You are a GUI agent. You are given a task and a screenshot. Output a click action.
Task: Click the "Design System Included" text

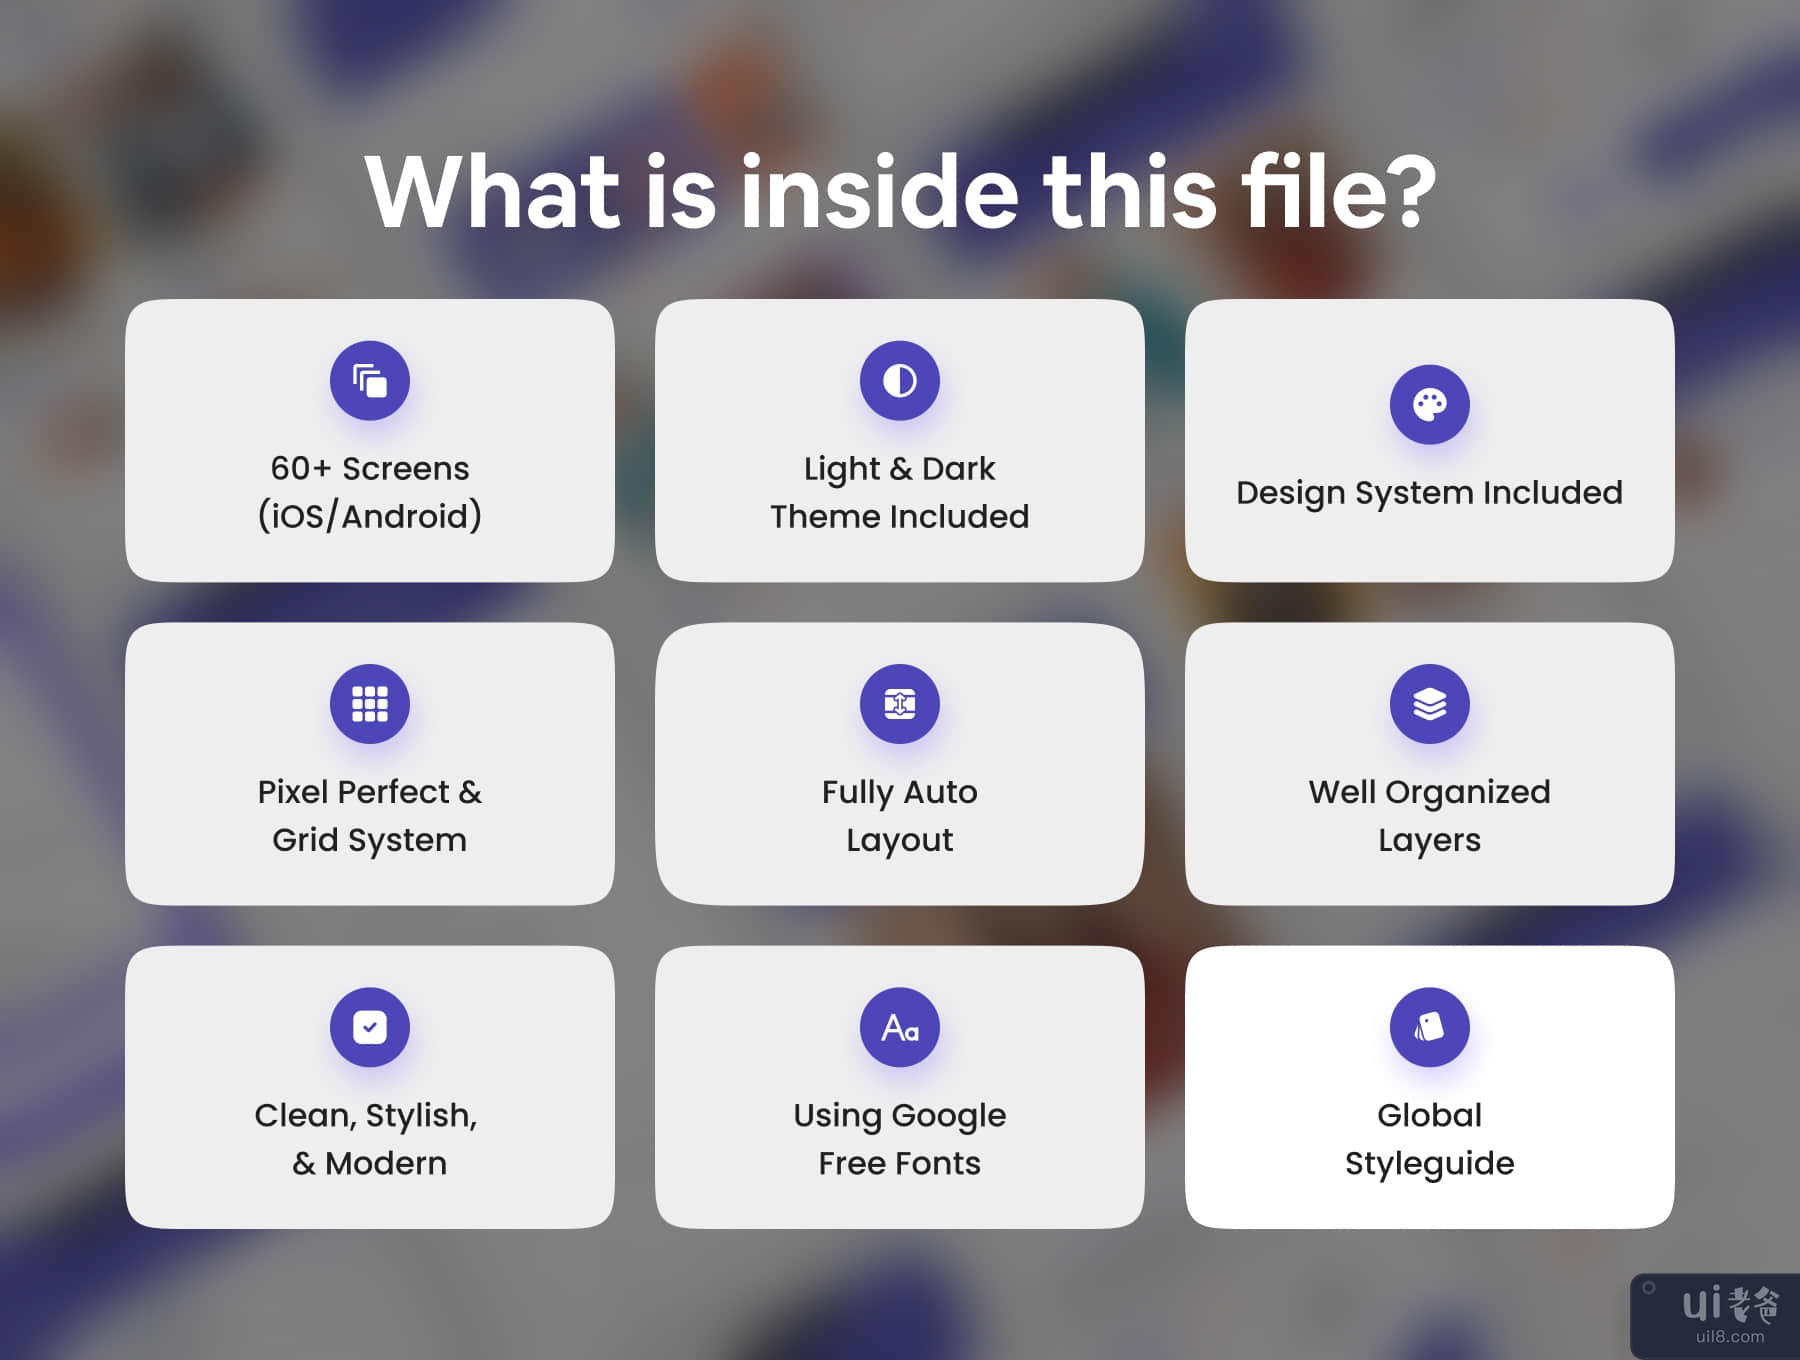coord(1429,492)
